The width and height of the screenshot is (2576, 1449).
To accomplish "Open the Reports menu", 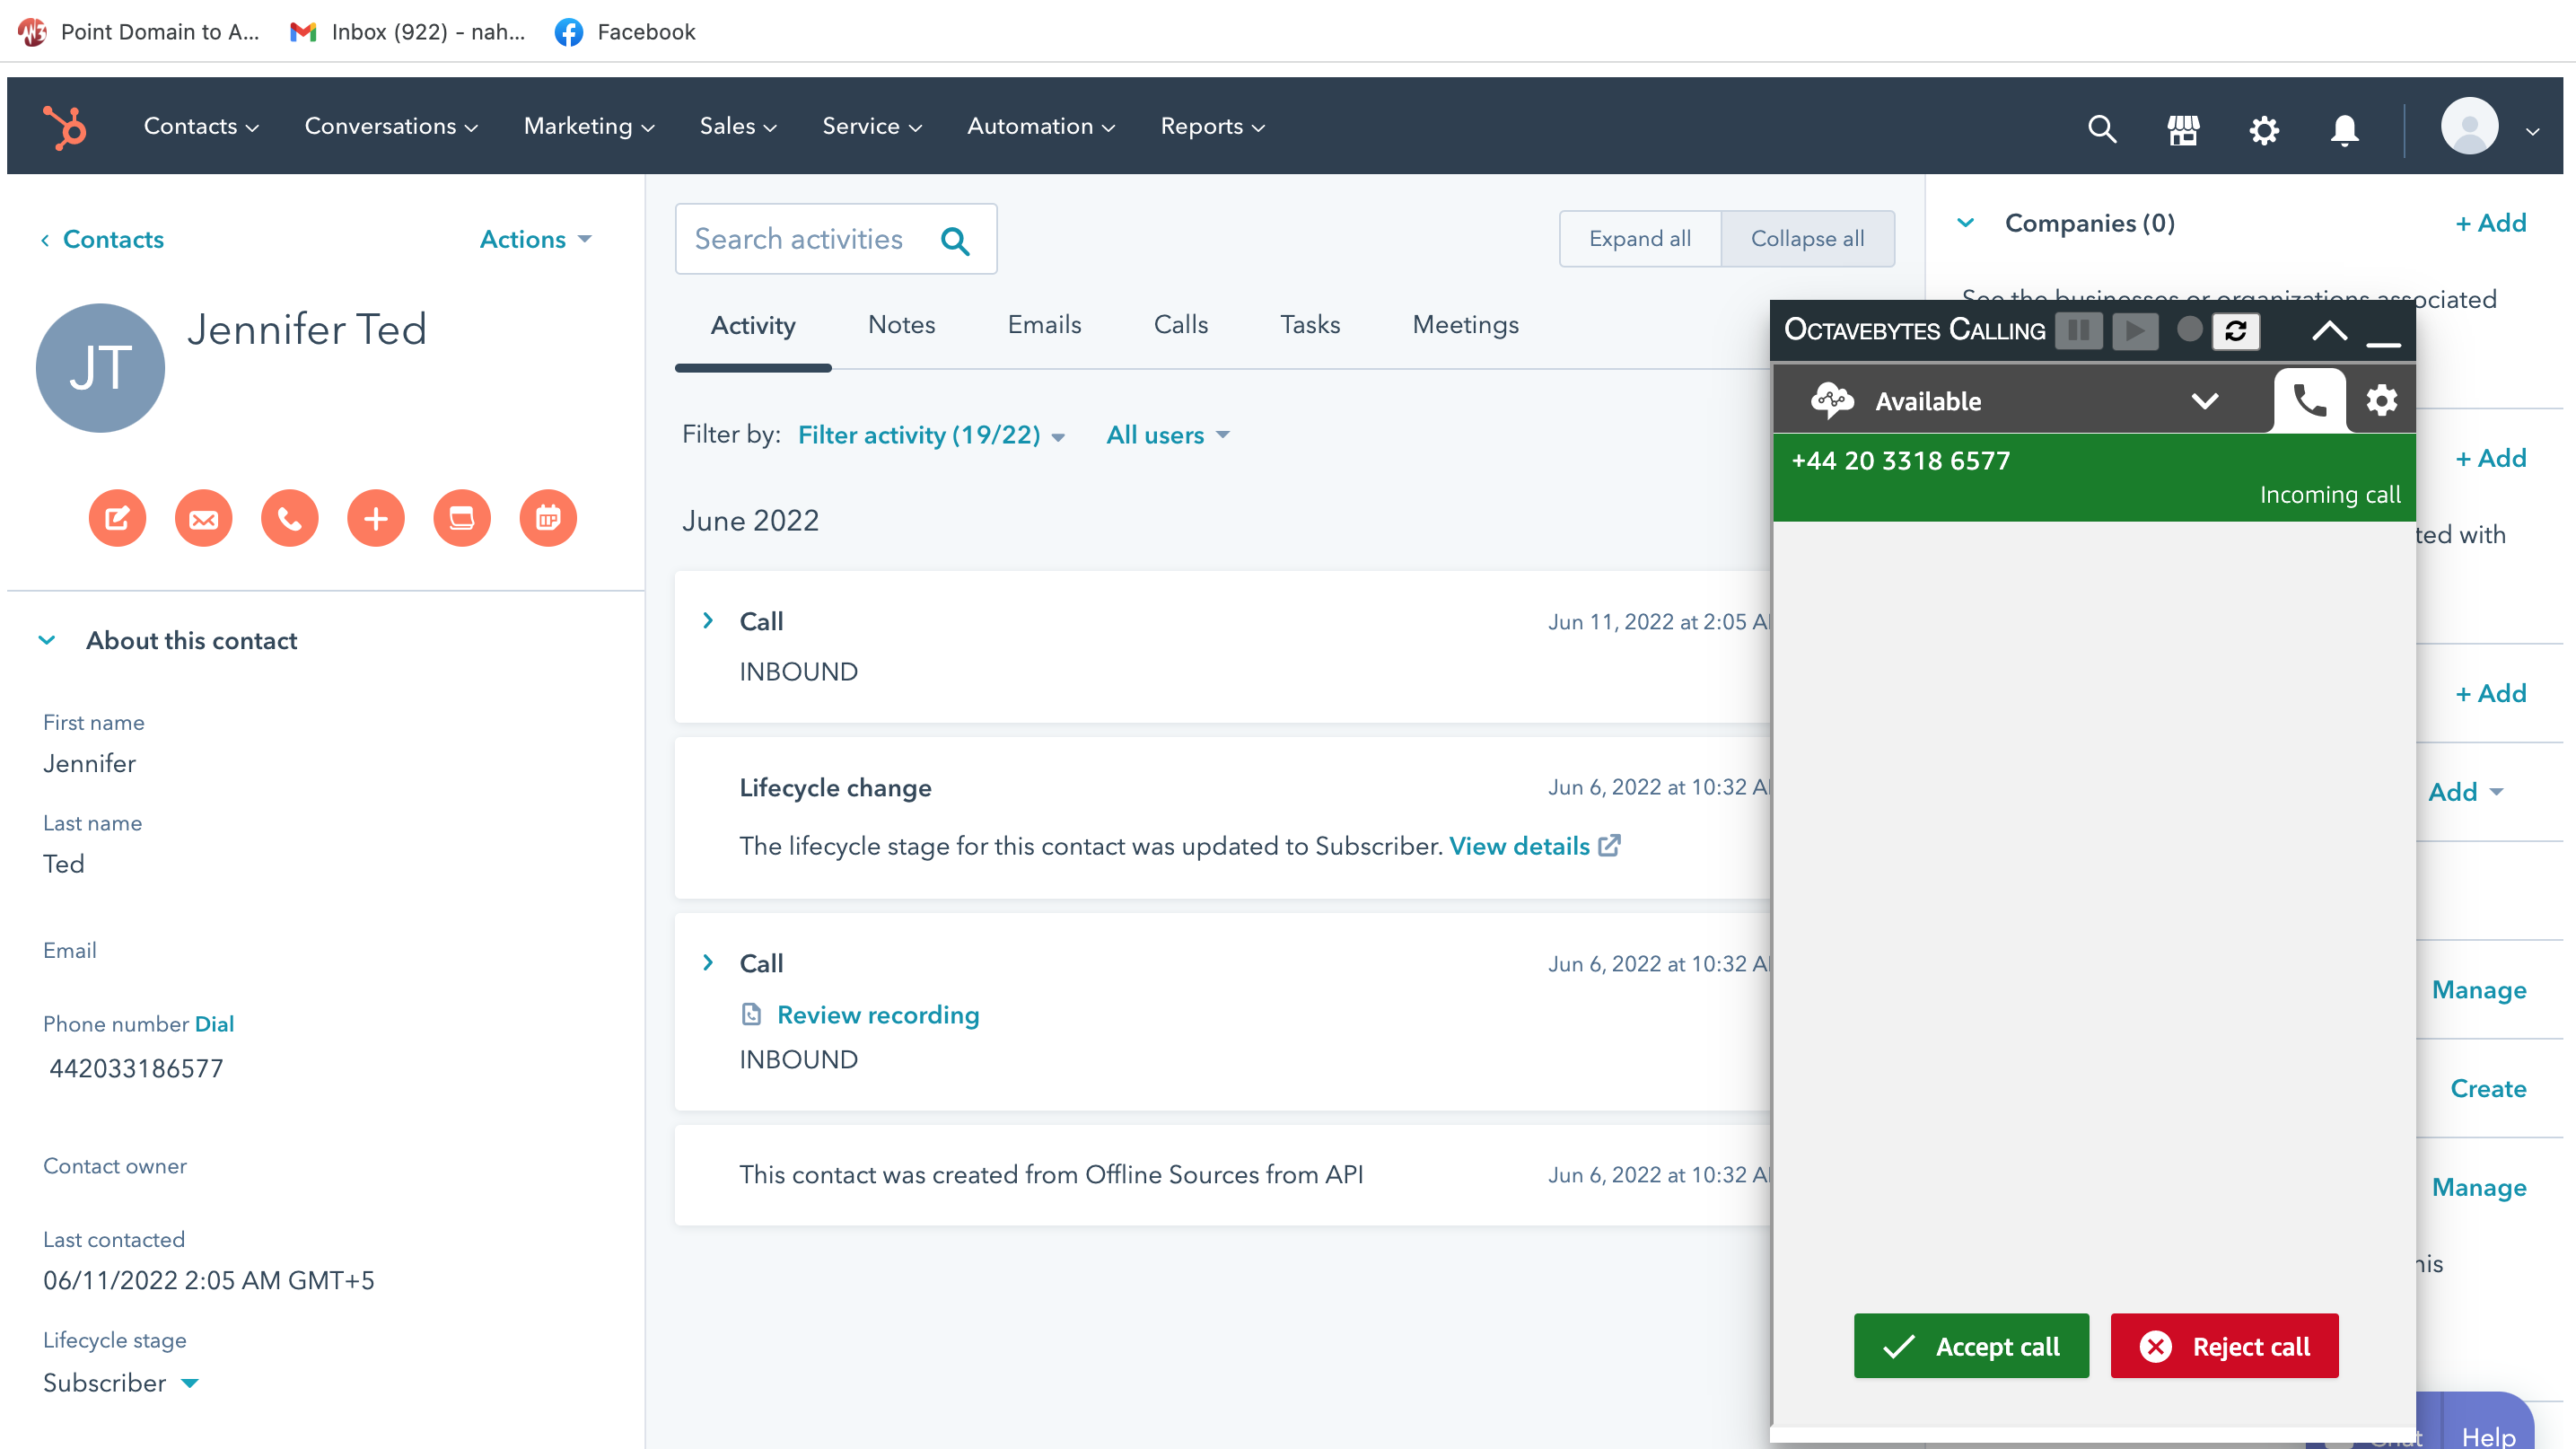I will tap(1212, 126).
